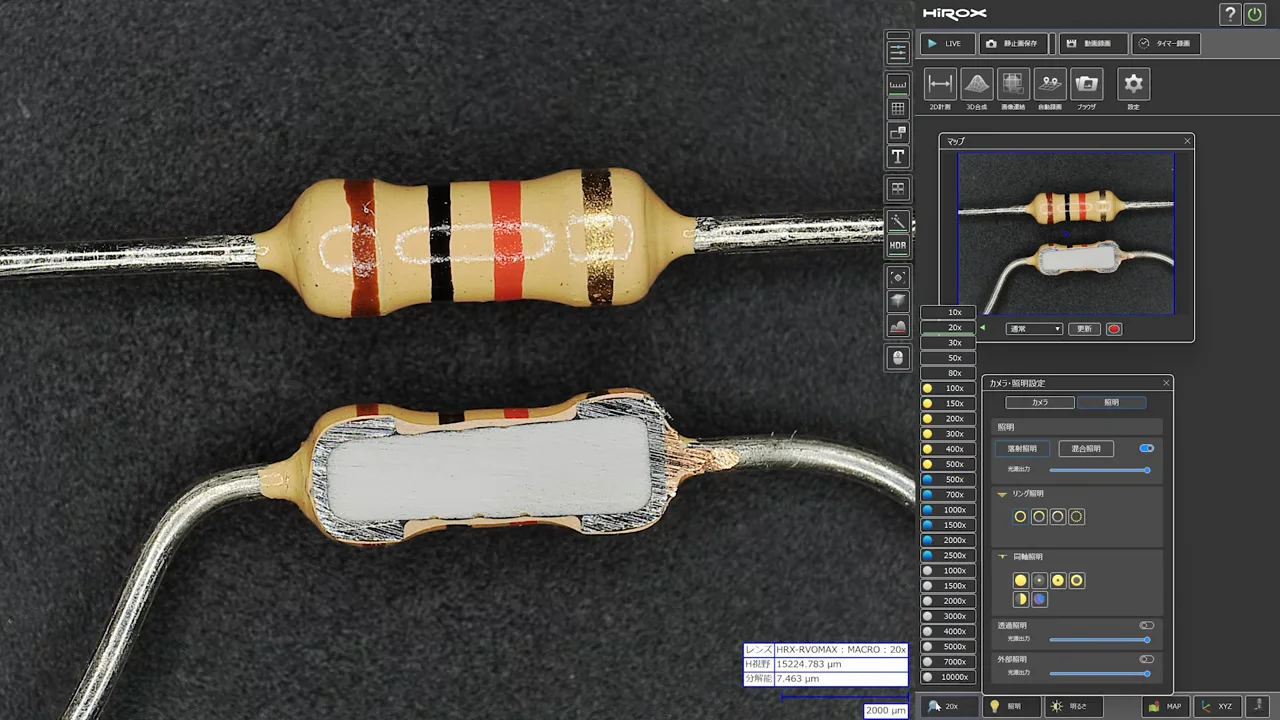This screenshot has width=1280, height=720.
Task: Click the magic wand enhancement icon
Action: [x=898, y=221]
